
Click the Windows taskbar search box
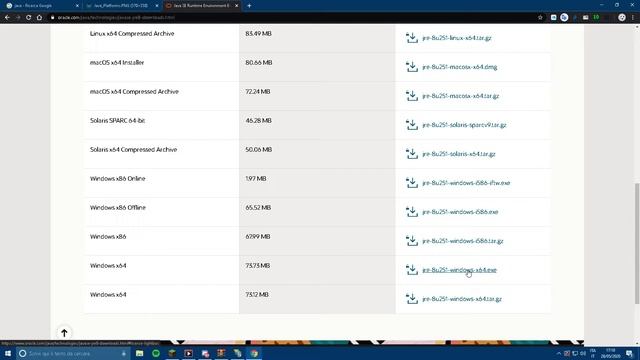click(73, 353)
